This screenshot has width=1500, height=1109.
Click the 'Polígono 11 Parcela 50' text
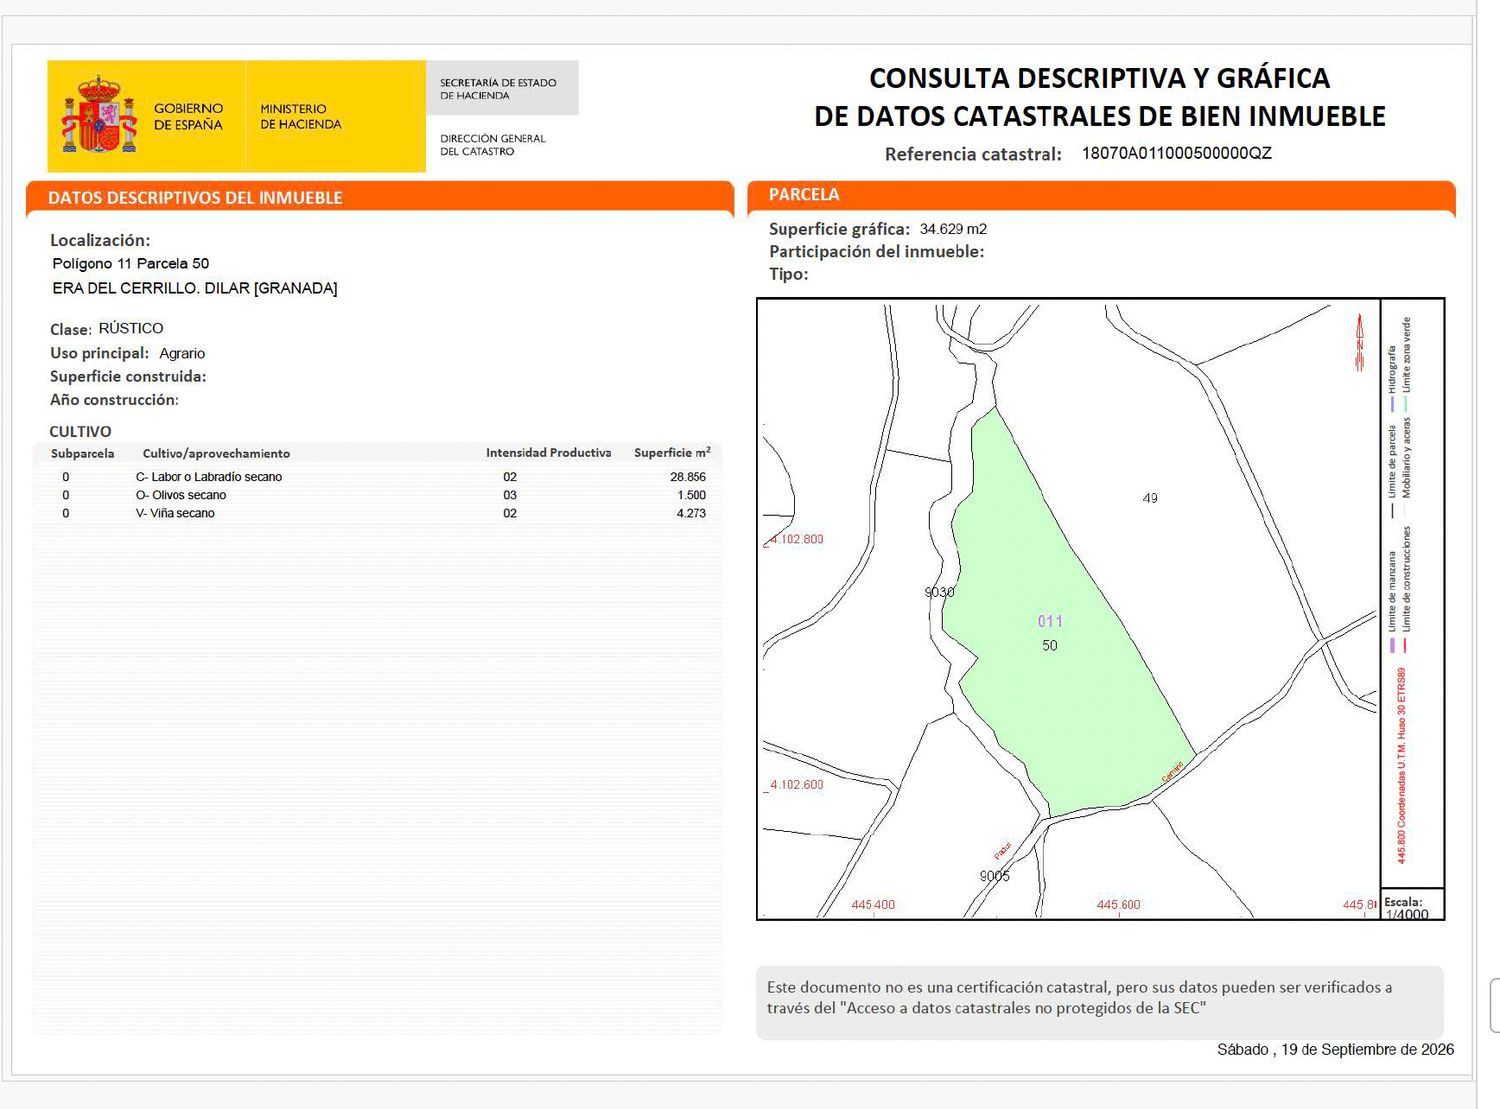pos(131,264)
